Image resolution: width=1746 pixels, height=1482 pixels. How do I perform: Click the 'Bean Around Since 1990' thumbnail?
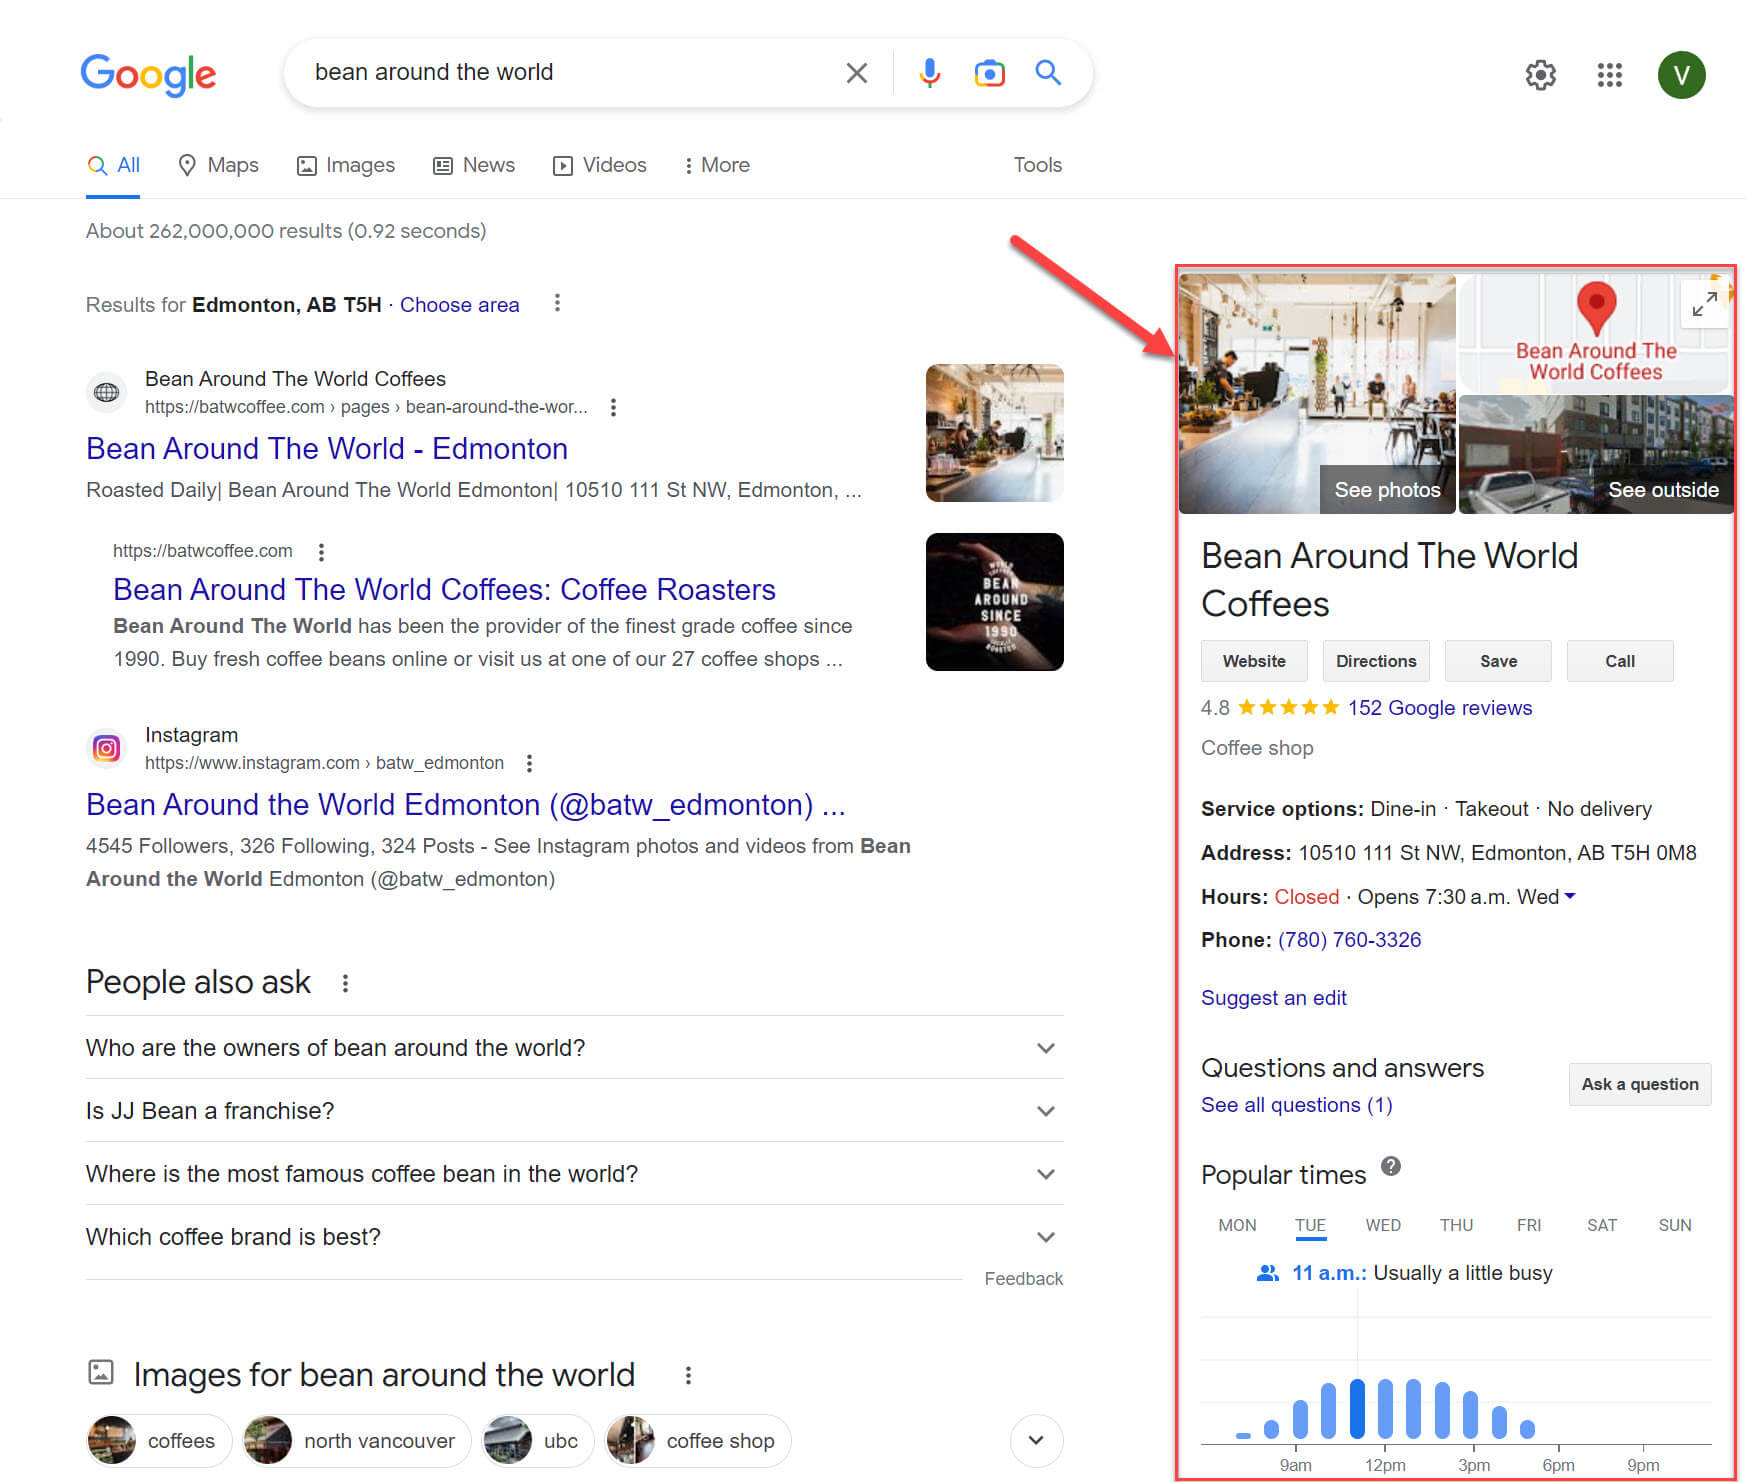pyautogui.click(x=994, y=602)
